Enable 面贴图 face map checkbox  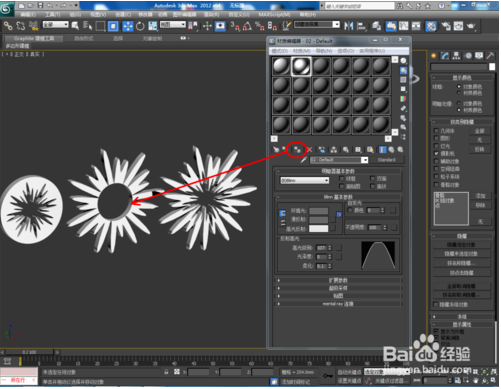coord(342,186)
